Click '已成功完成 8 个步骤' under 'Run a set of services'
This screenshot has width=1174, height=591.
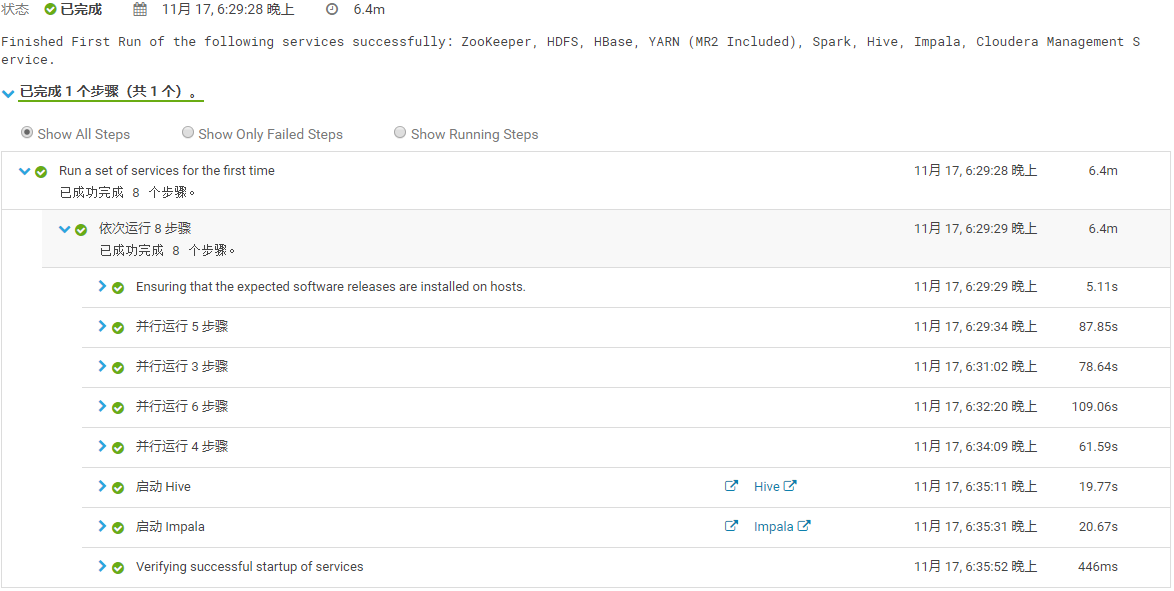tap(128, 193)
